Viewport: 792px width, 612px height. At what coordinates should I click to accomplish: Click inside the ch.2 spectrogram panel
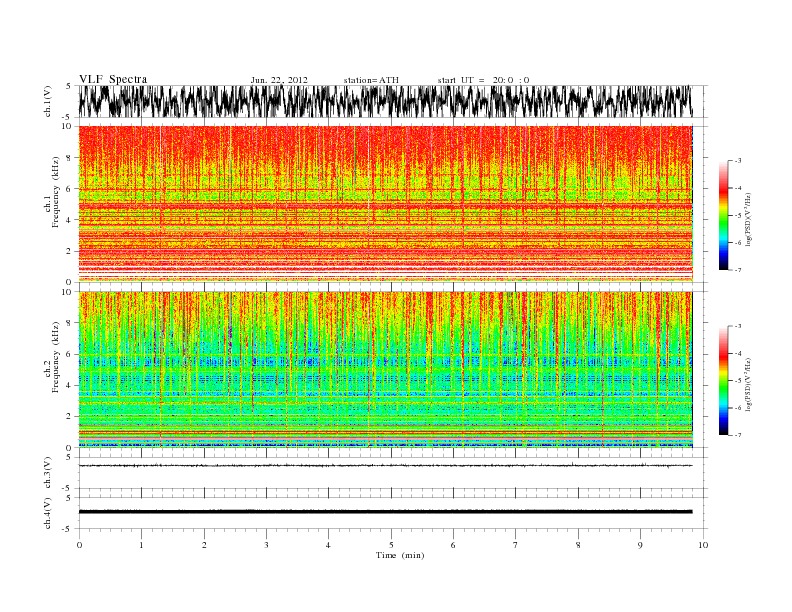click(x=386, y=370)
